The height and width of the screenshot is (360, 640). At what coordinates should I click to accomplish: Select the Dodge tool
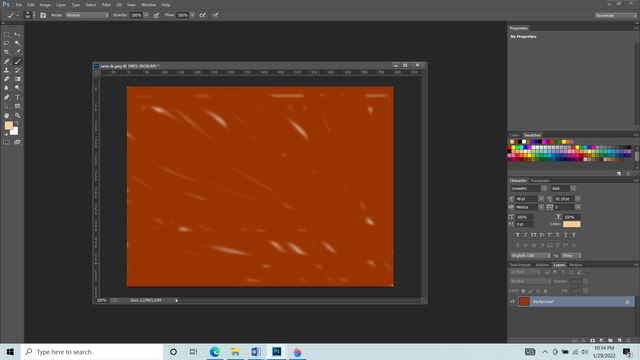pyautogui.click(x=18, y=88)
